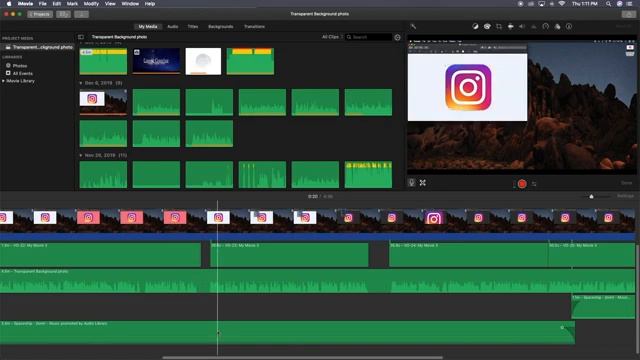Collapse the Nov 26, 2019 event group
Viewport: 640px width, 360px height.
80,156
